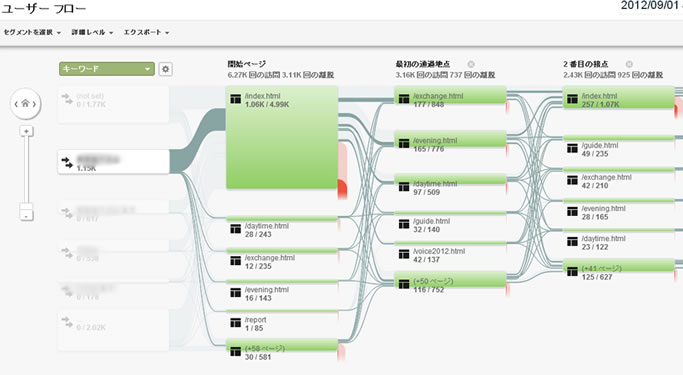Click the (+58 ページ) grouped pages node
The width and height of the screenshot is (683, 375).
tap(282, 351)
